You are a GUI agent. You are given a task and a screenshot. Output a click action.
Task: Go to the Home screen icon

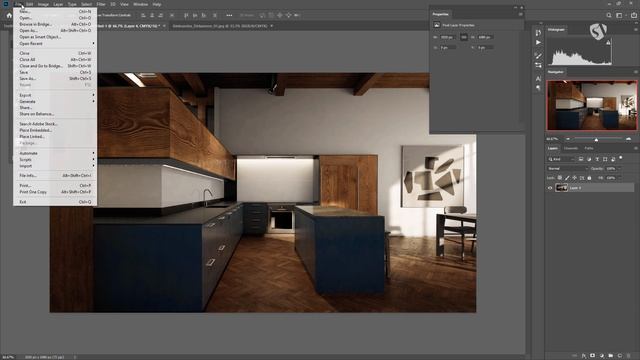[x=9, y=16]
